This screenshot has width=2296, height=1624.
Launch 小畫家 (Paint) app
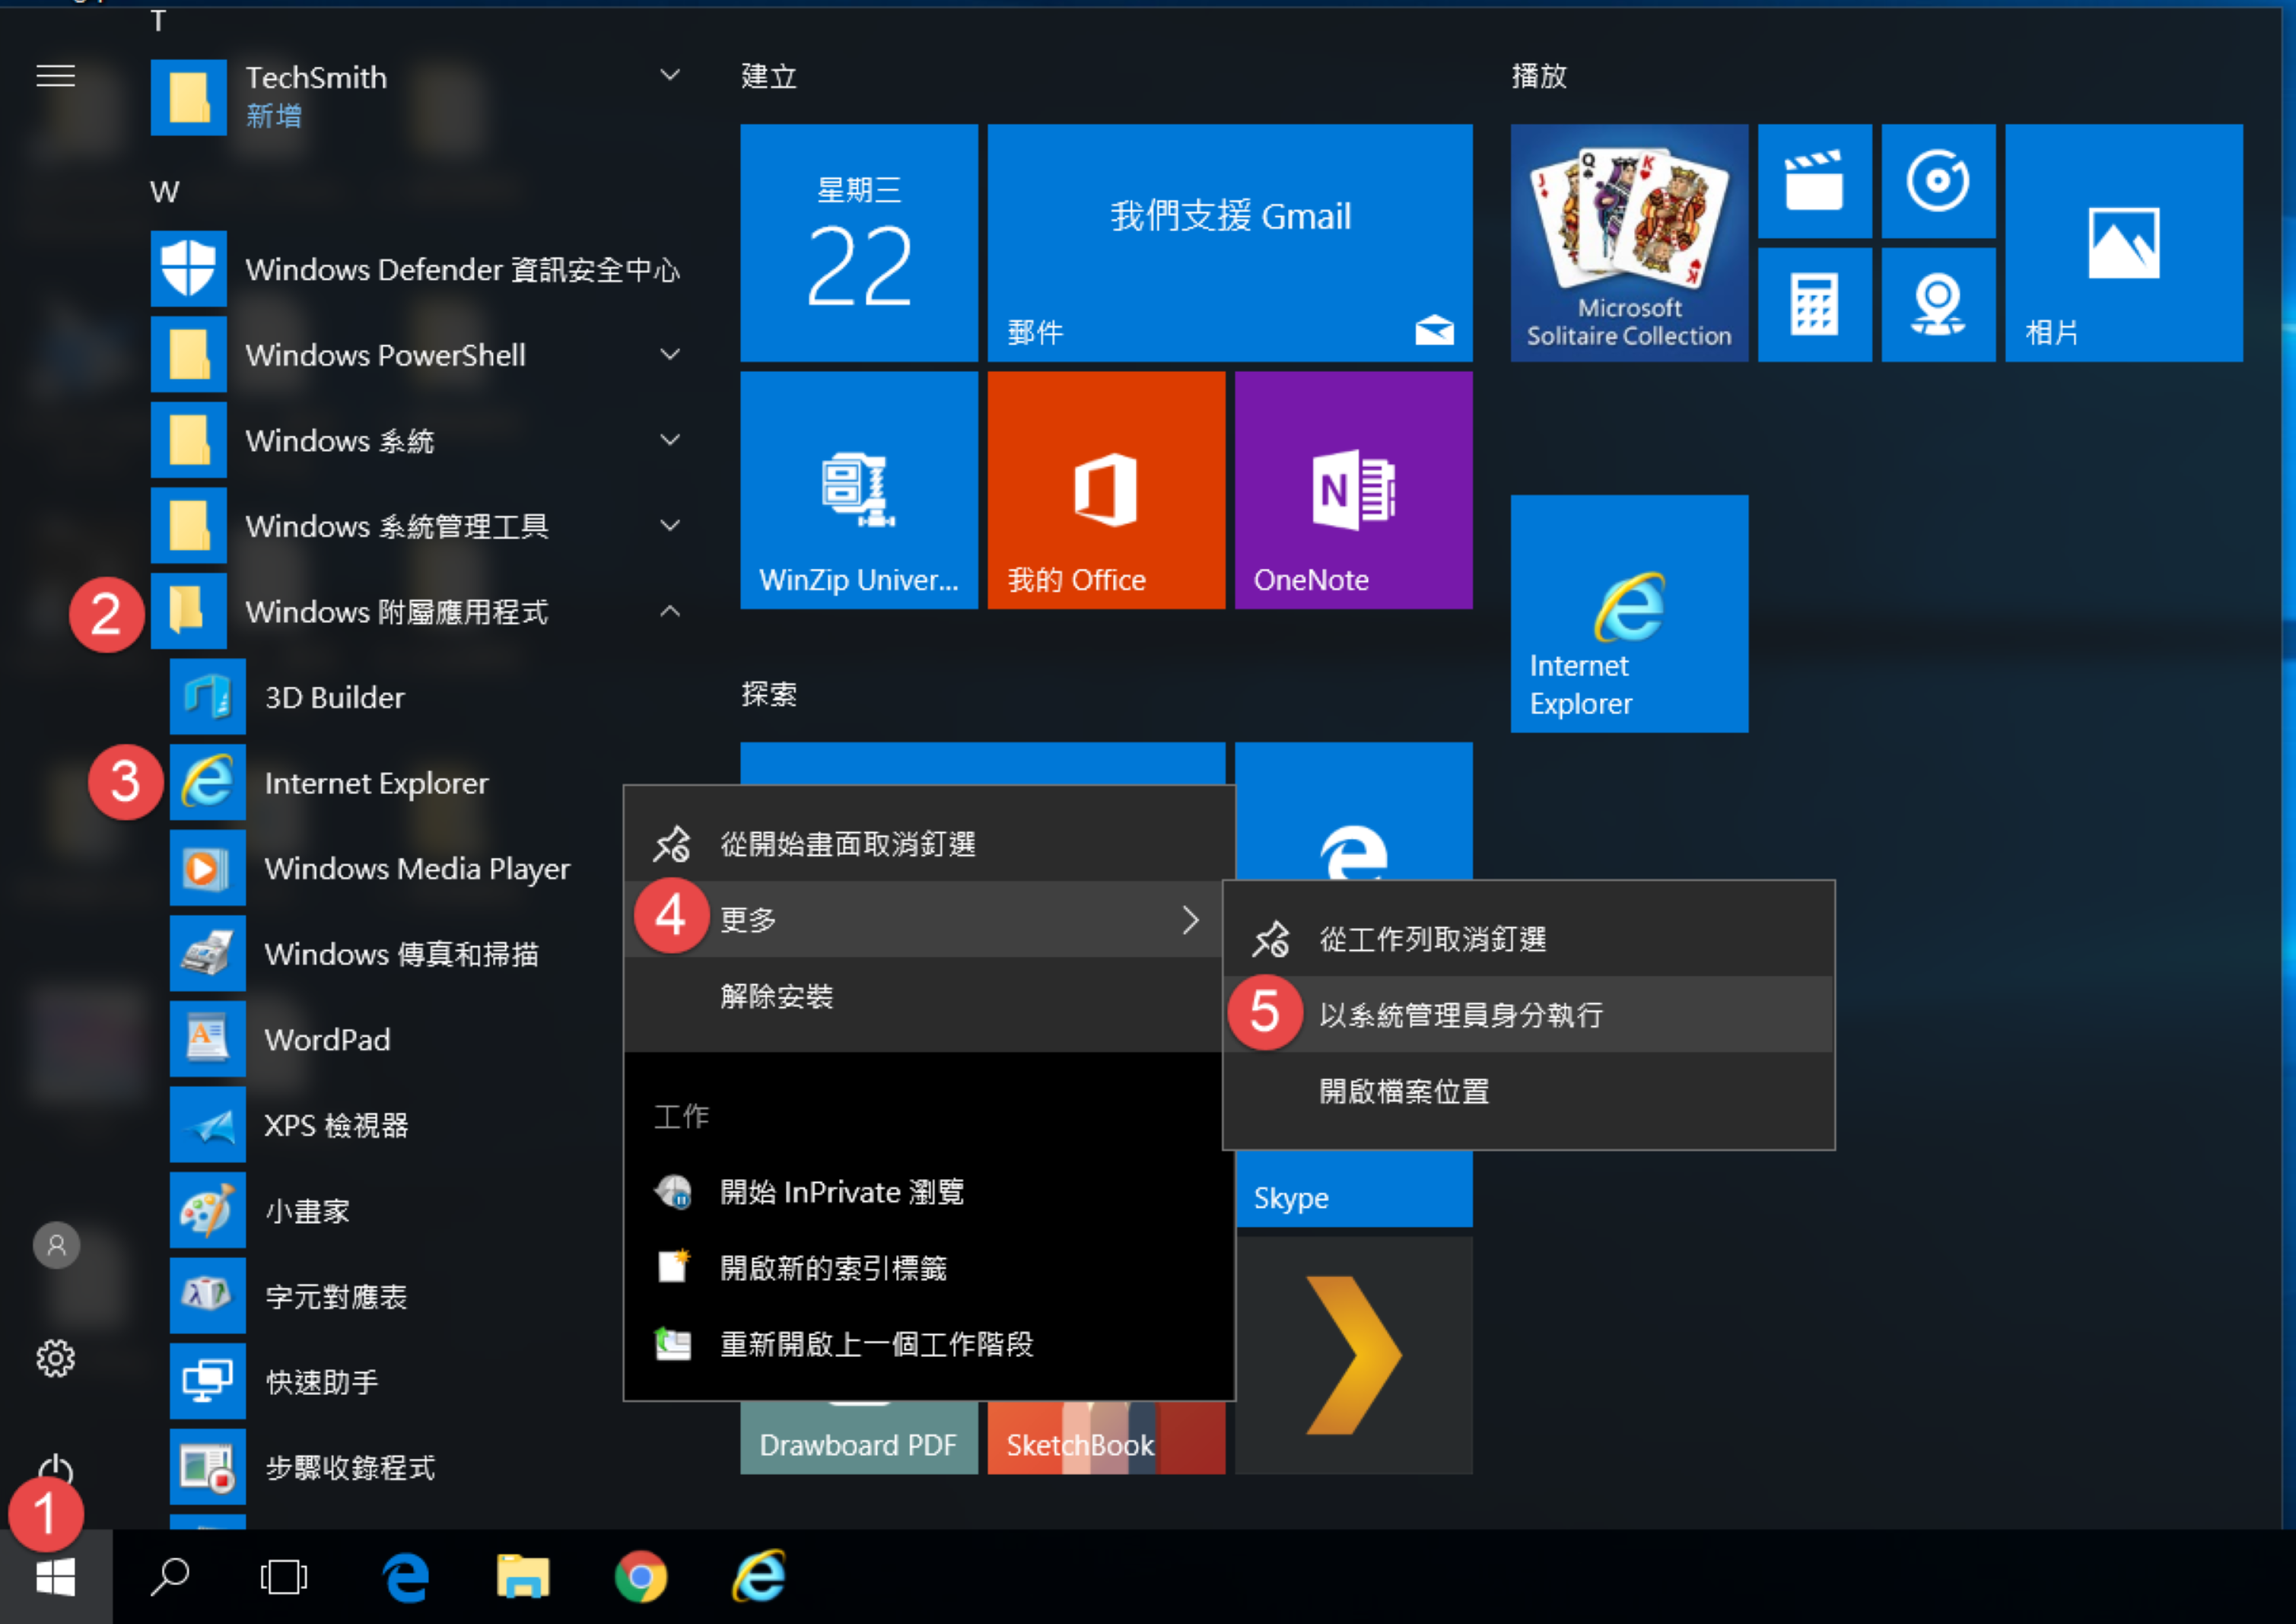400,1210
